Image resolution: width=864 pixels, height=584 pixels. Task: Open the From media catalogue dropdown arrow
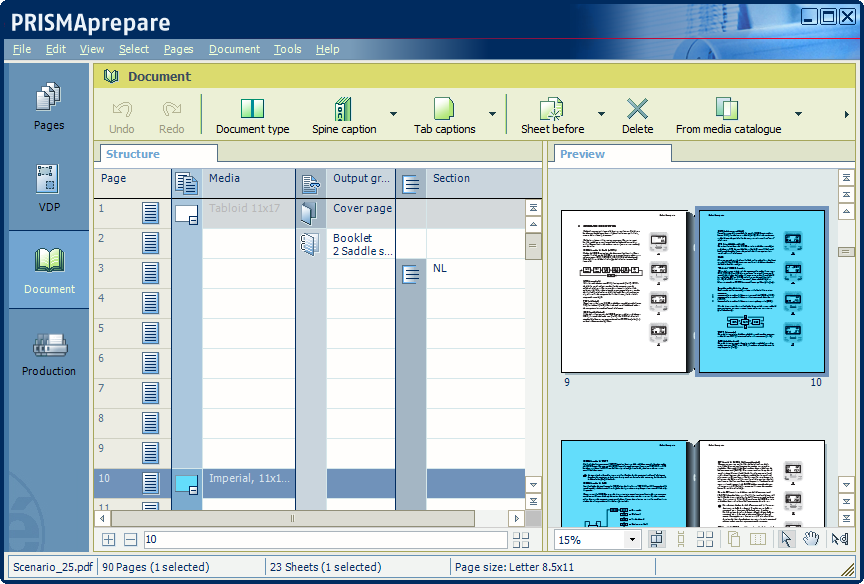click(x=798, y=114)
